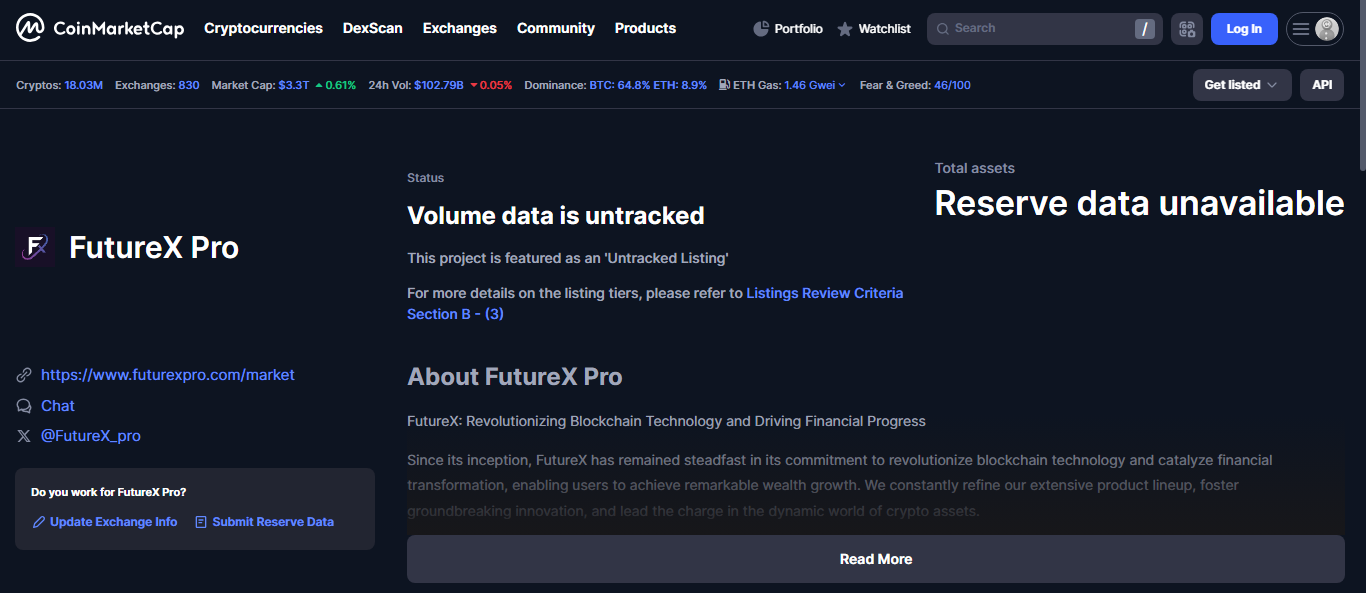Click the About FutureX Pro heading
The image size is (1366, 593).
click(x=515, y=377)
